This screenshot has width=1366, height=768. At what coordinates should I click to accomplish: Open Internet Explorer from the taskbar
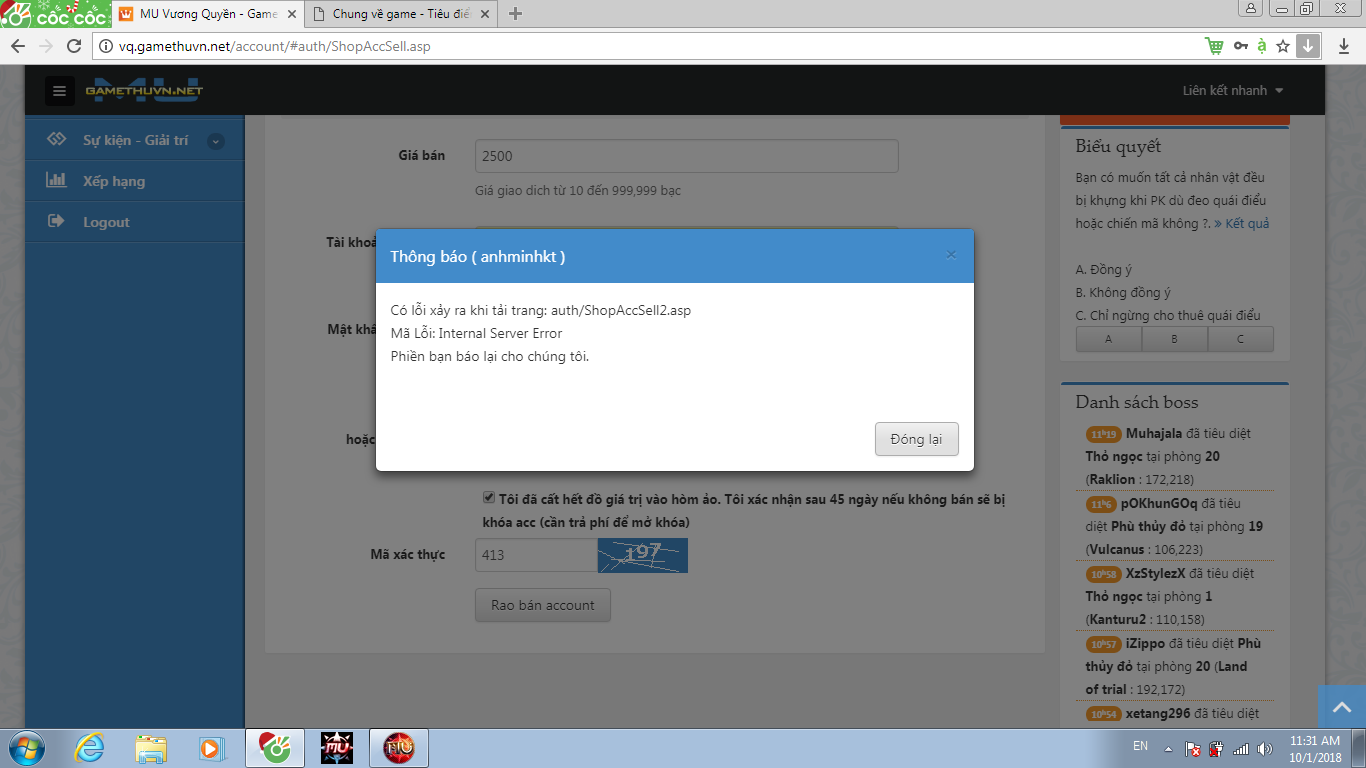click(90, 747)
